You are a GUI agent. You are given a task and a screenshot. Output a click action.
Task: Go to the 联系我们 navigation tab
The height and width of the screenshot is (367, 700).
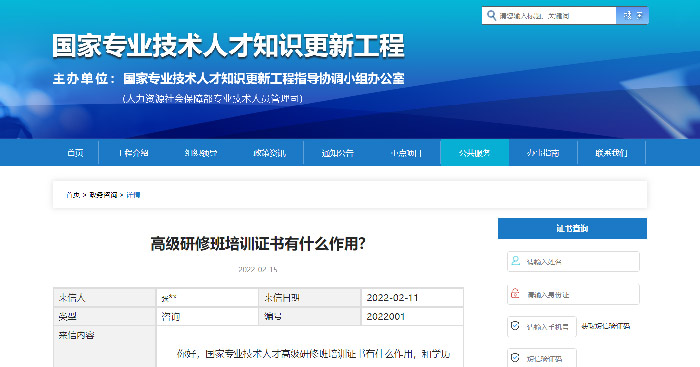pos(611,153)
